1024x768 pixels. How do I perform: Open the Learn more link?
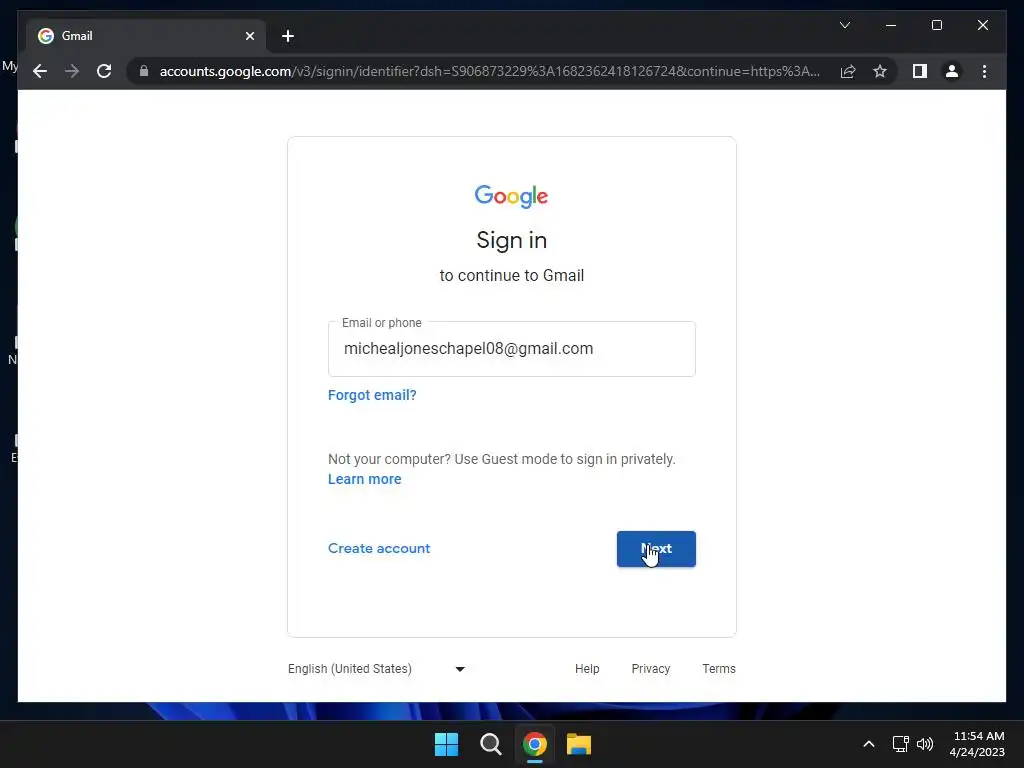point(364,479)
